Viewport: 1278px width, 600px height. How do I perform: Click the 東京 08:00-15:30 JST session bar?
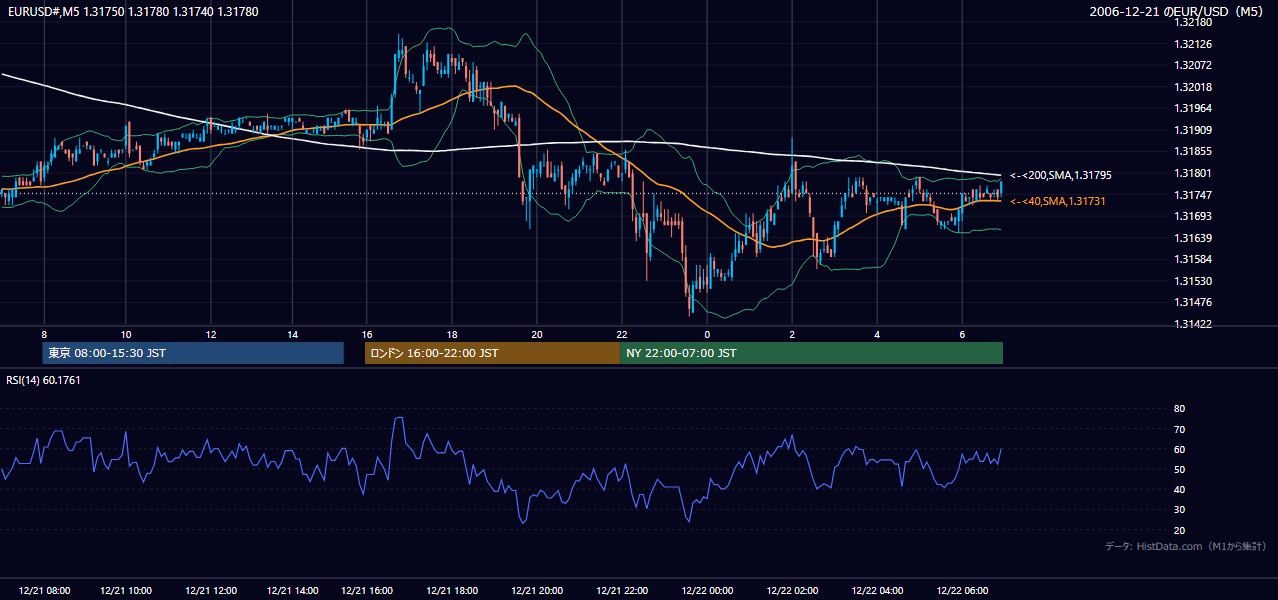pos(194,353)
